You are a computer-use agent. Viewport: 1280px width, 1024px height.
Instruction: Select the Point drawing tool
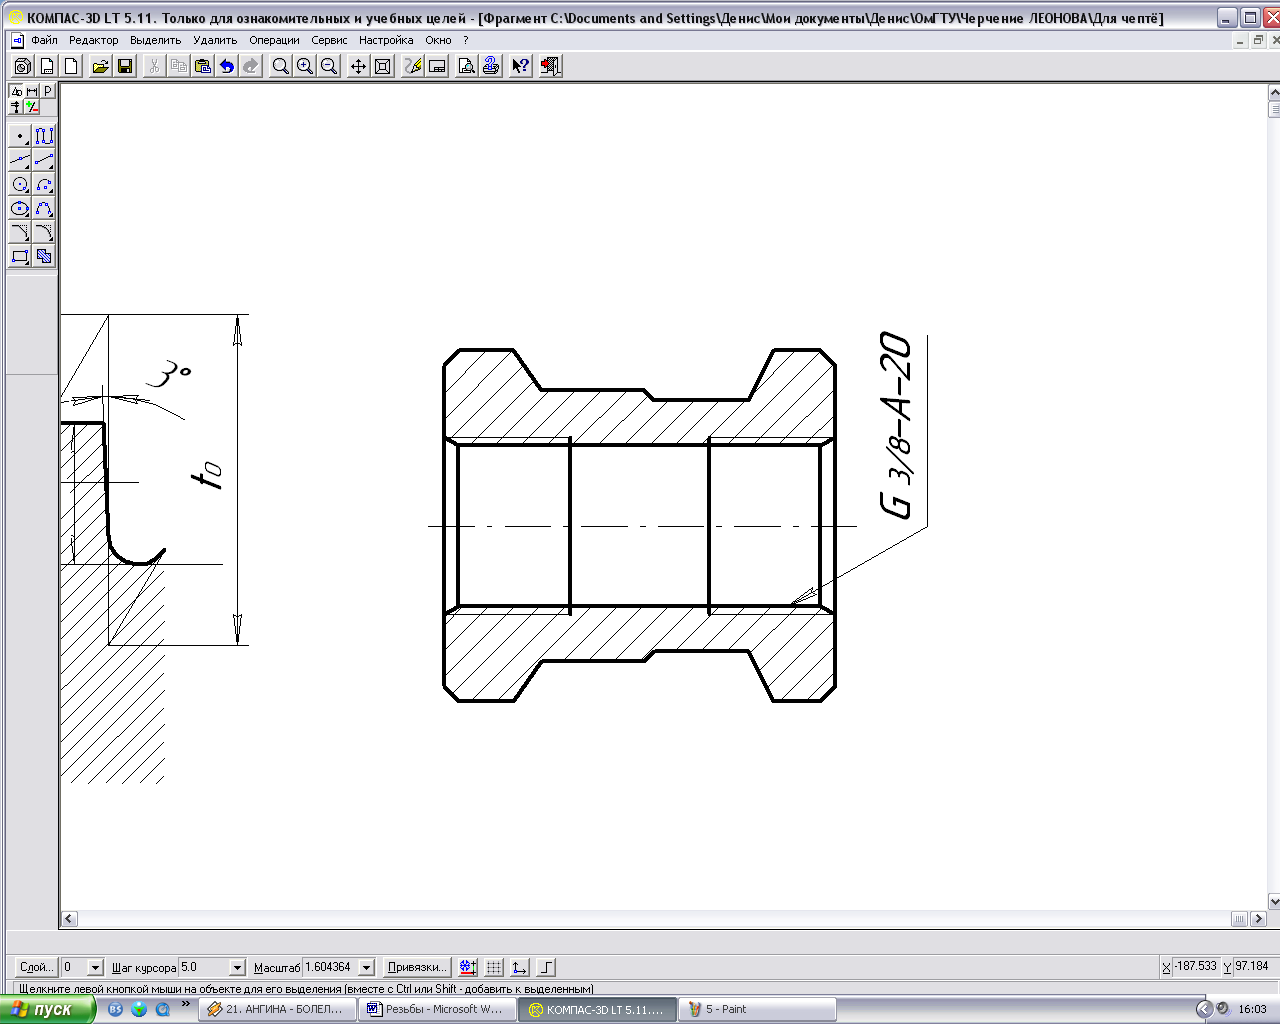pyautogui.click(x=20, y=136)
